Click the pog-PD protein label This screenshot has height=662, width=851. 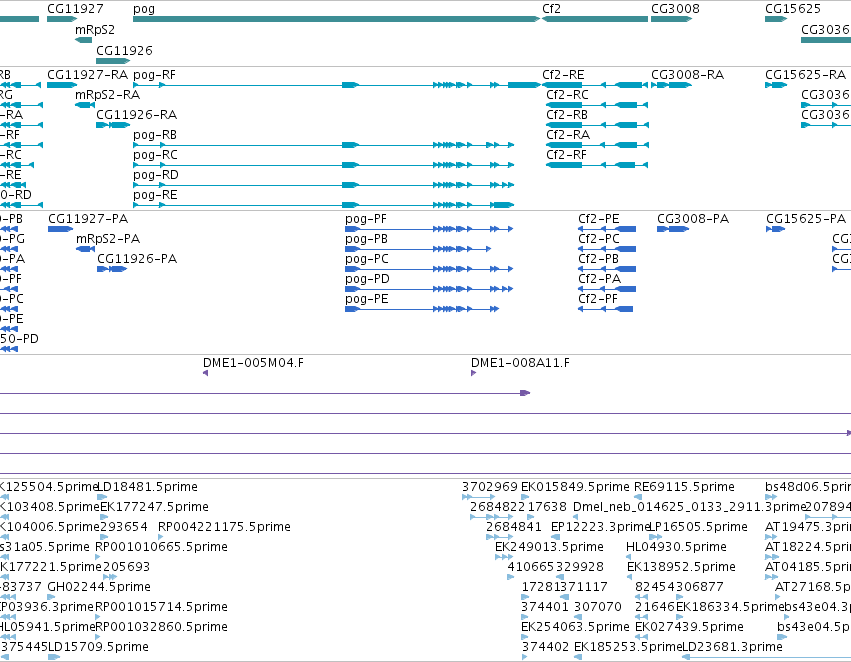[x=367, y=279]
